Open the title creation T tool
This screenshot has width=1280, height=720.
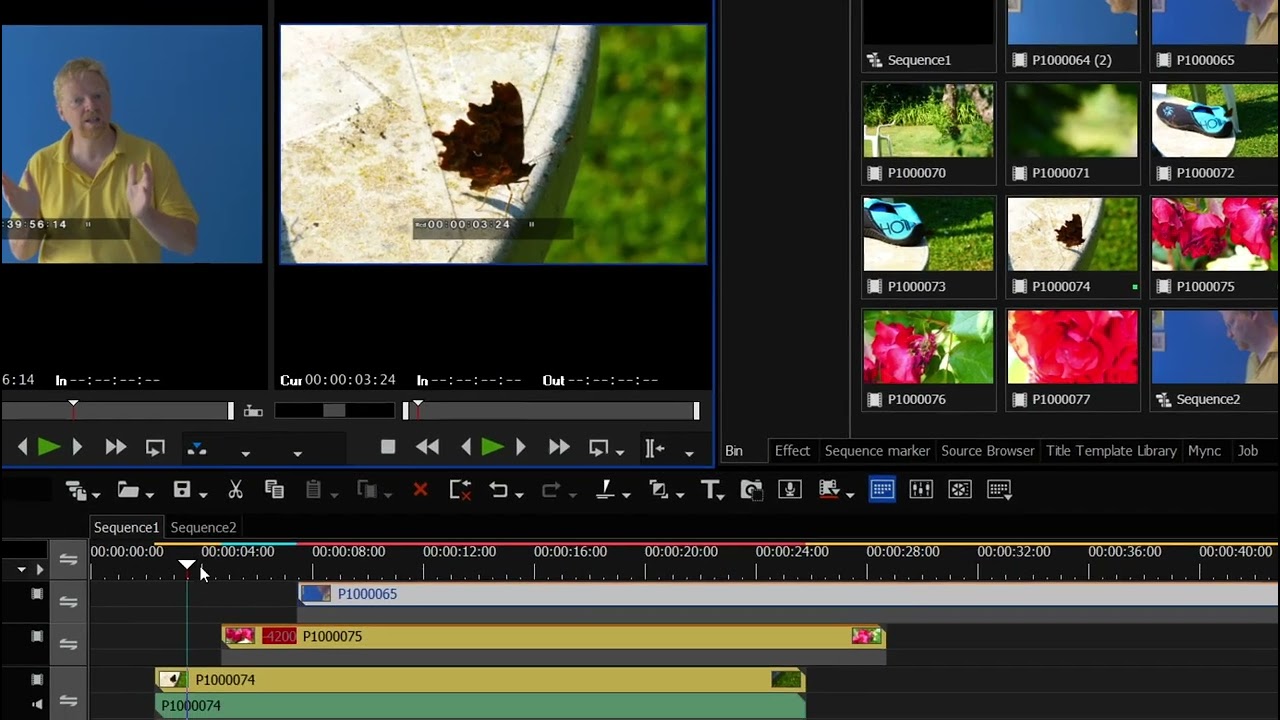(710, 490)
